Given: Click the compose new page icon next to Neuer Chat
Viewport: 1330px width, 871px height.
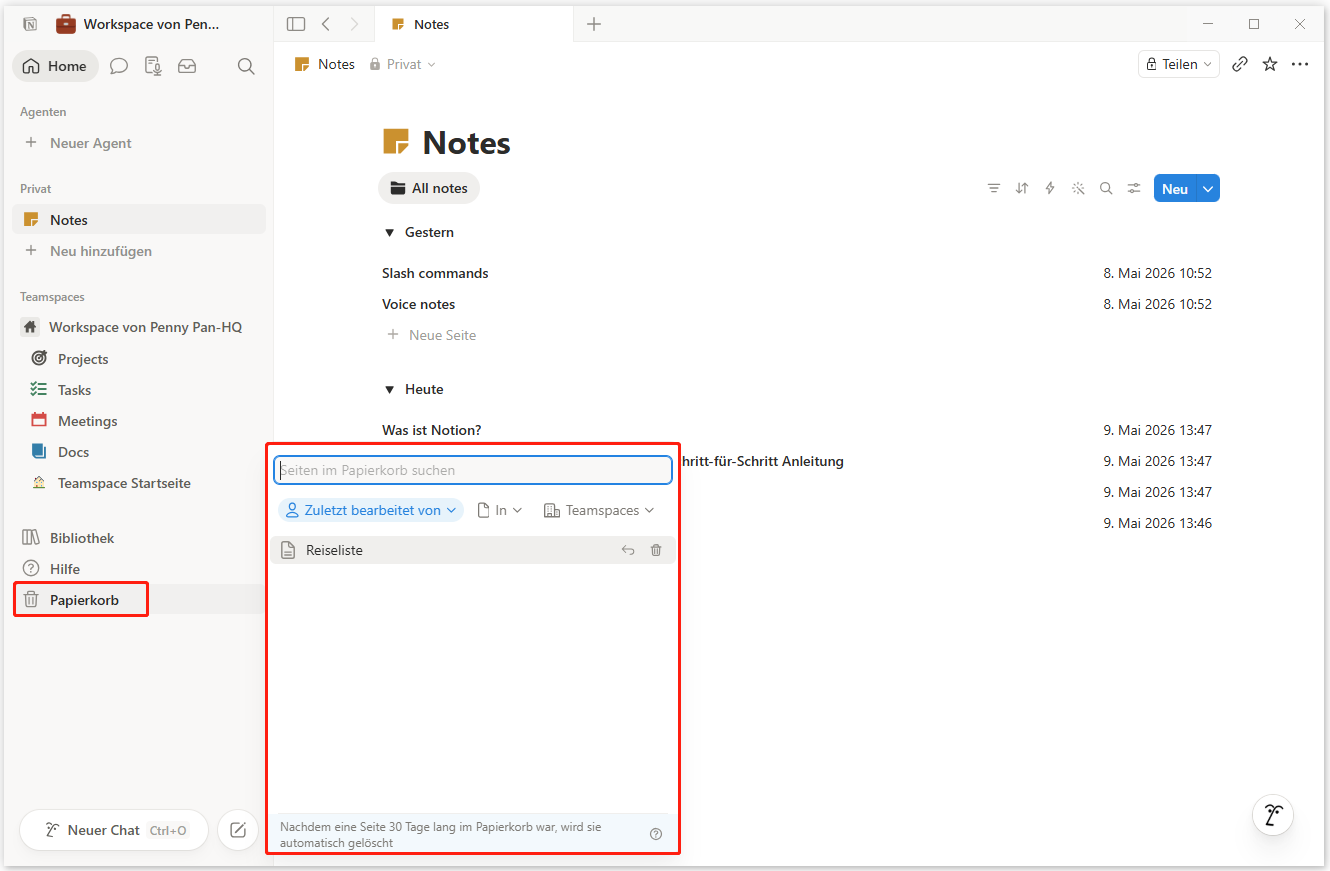Looking at the screenshot, I should (x=238, y=830).
